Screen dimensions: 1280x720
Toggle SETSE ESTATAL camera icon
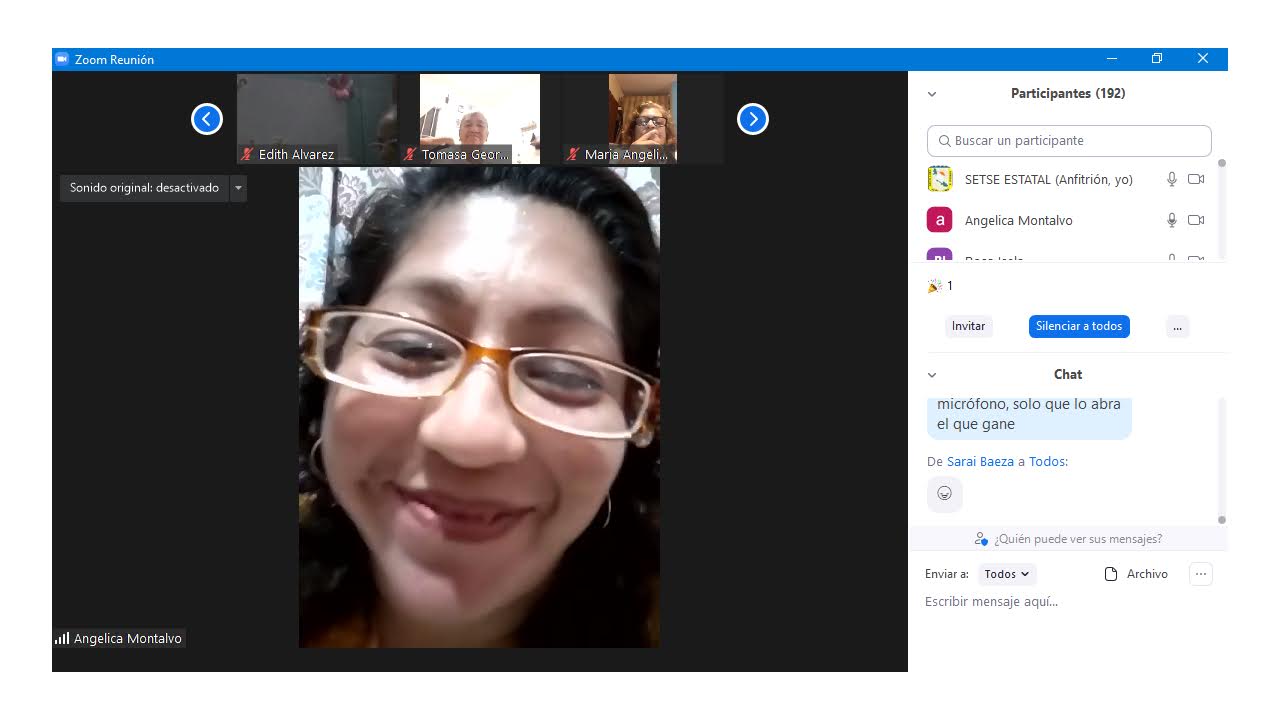[1196, 179]
